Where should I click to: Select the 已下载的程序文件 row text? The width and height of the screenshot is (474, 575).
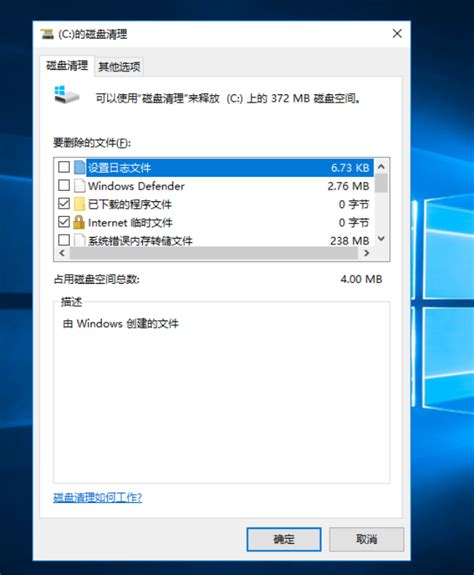pos(130,204)
